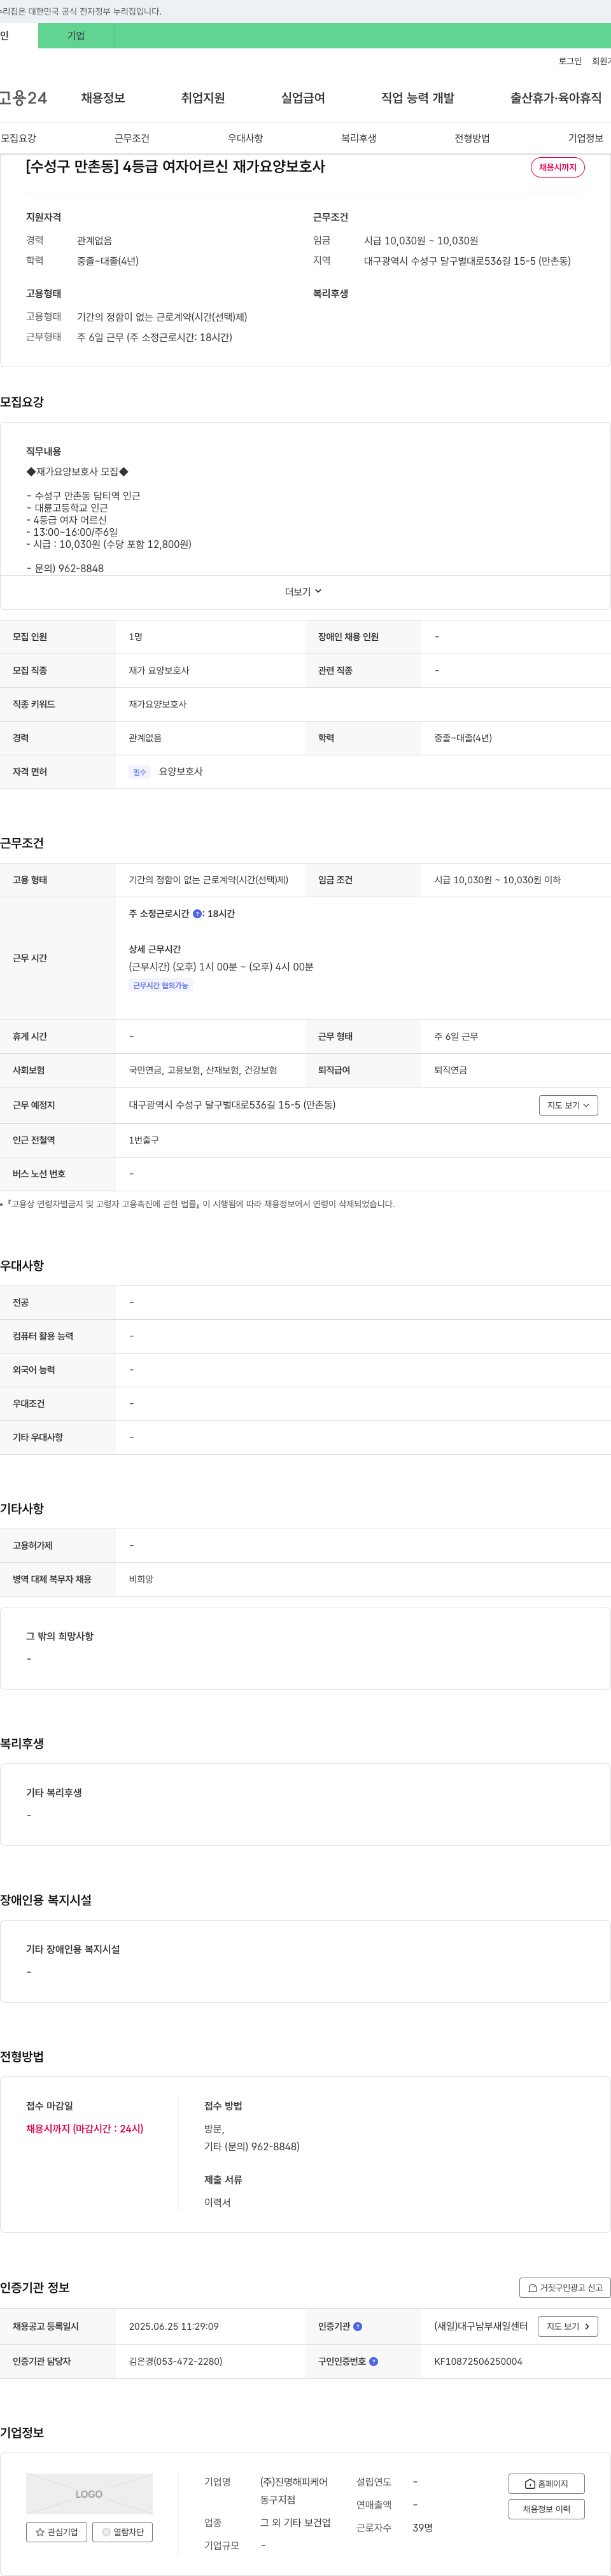Image resolution: width=611 pixels, height=2576 pixels.
Task: Click 기간의 정함이 없는 근로계약 in 고용 형태 table row
Action: point(208,880)
